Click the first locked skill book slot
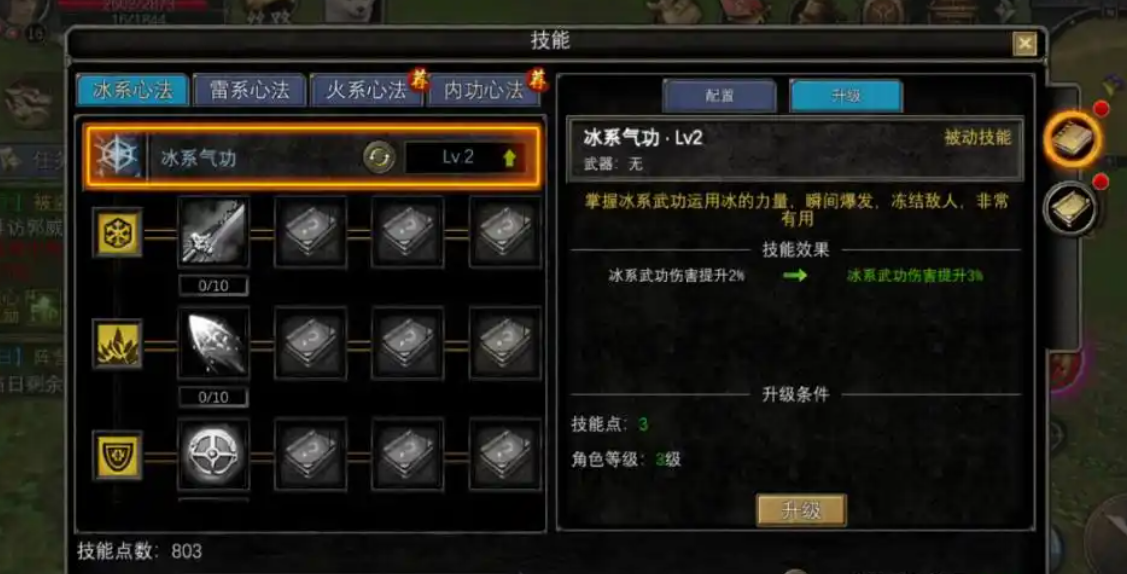This screenshot has height=574, width=1127. click(310, 232)
